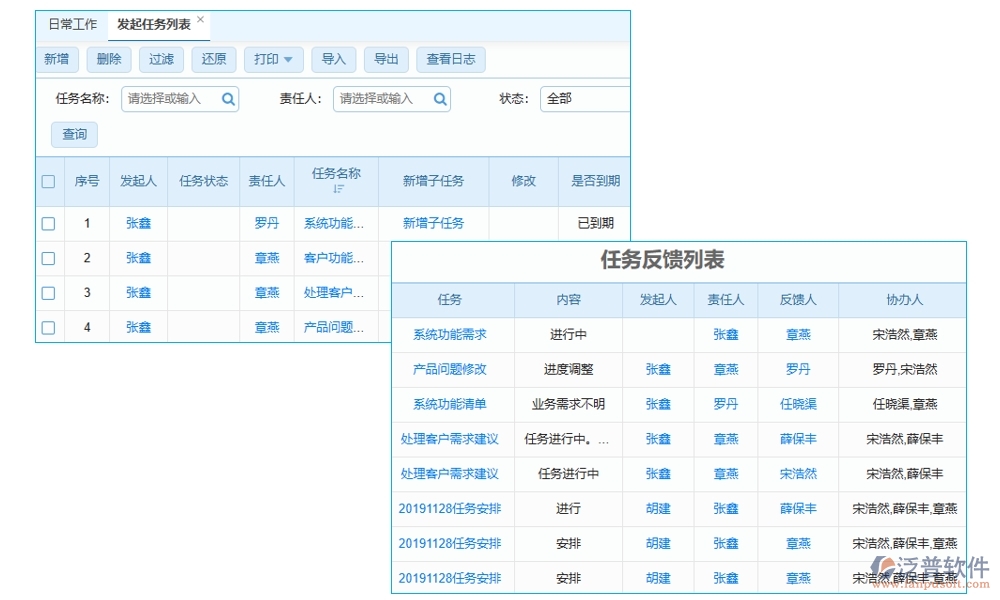Click the magnifier icon in 任务名称 field
The height and width of the screenshot is (600, 1000).
(228, 99)
